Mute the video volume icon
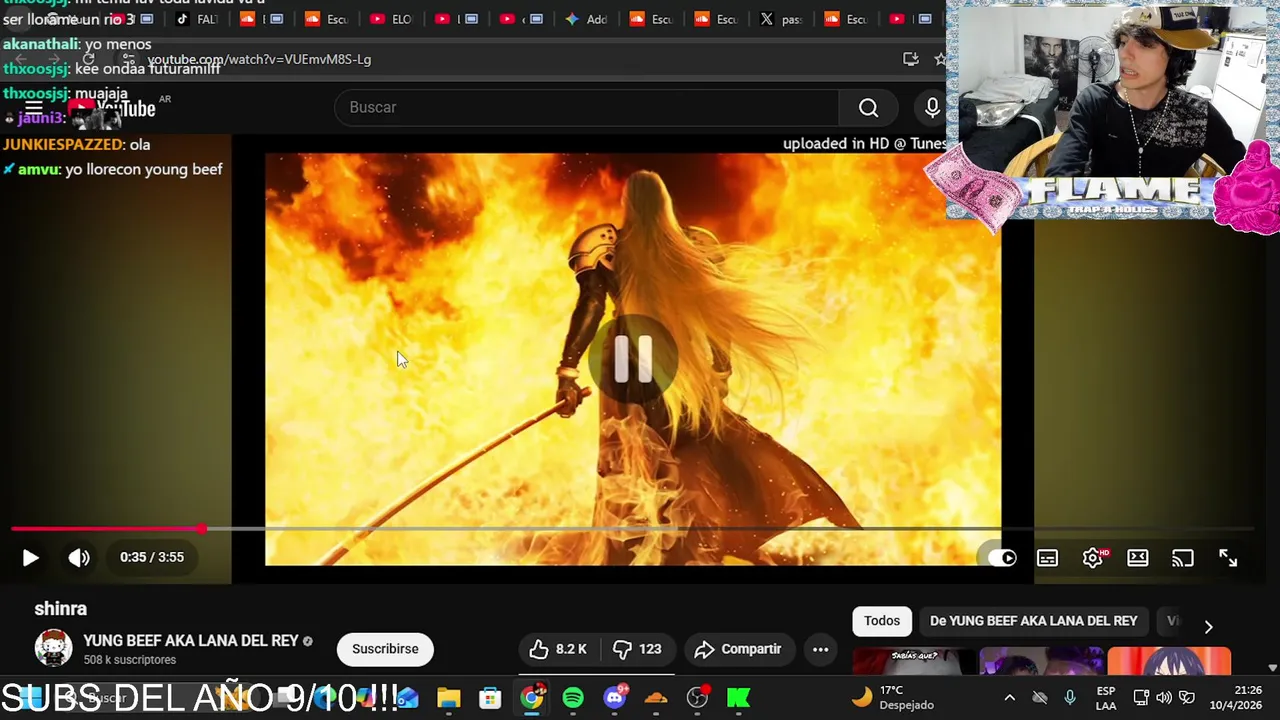Image resolution: width=1280 pixels, height=720 pixels. [79, 558]
